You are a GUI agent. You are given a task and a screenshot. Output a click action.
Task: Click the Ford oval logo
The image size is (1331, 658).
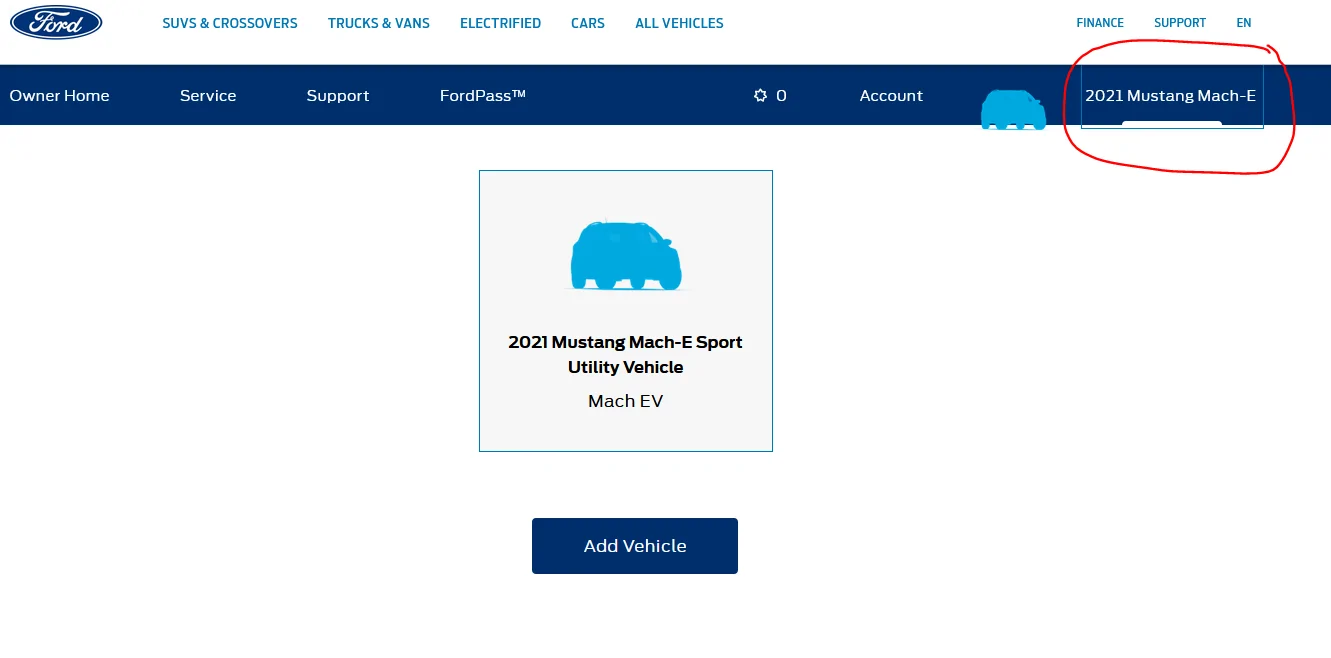point(56,22)
